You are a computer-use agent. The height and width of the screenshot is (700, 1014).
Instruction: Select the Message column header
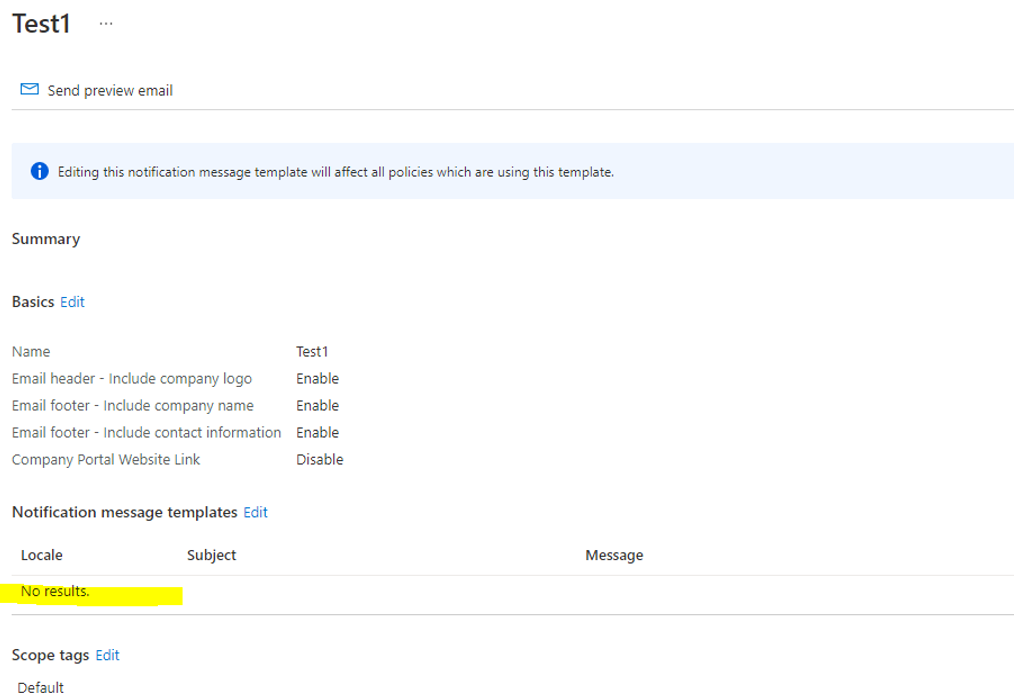[614, 554]
